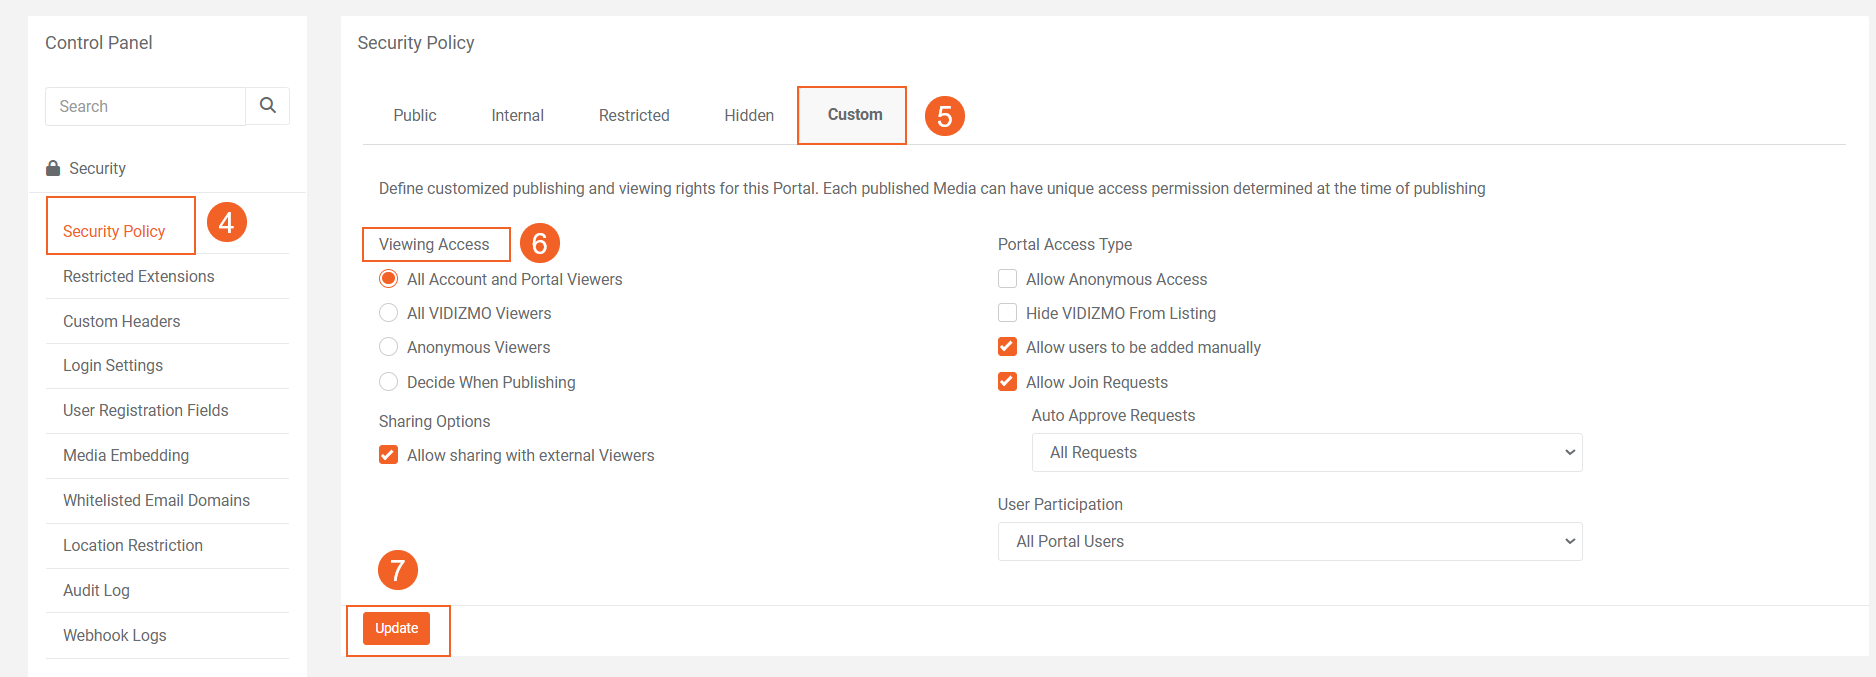Enable Allow Anonymous Access checkbox
This screenshot has height=677, width=1876.
[x=1007, y=279]
